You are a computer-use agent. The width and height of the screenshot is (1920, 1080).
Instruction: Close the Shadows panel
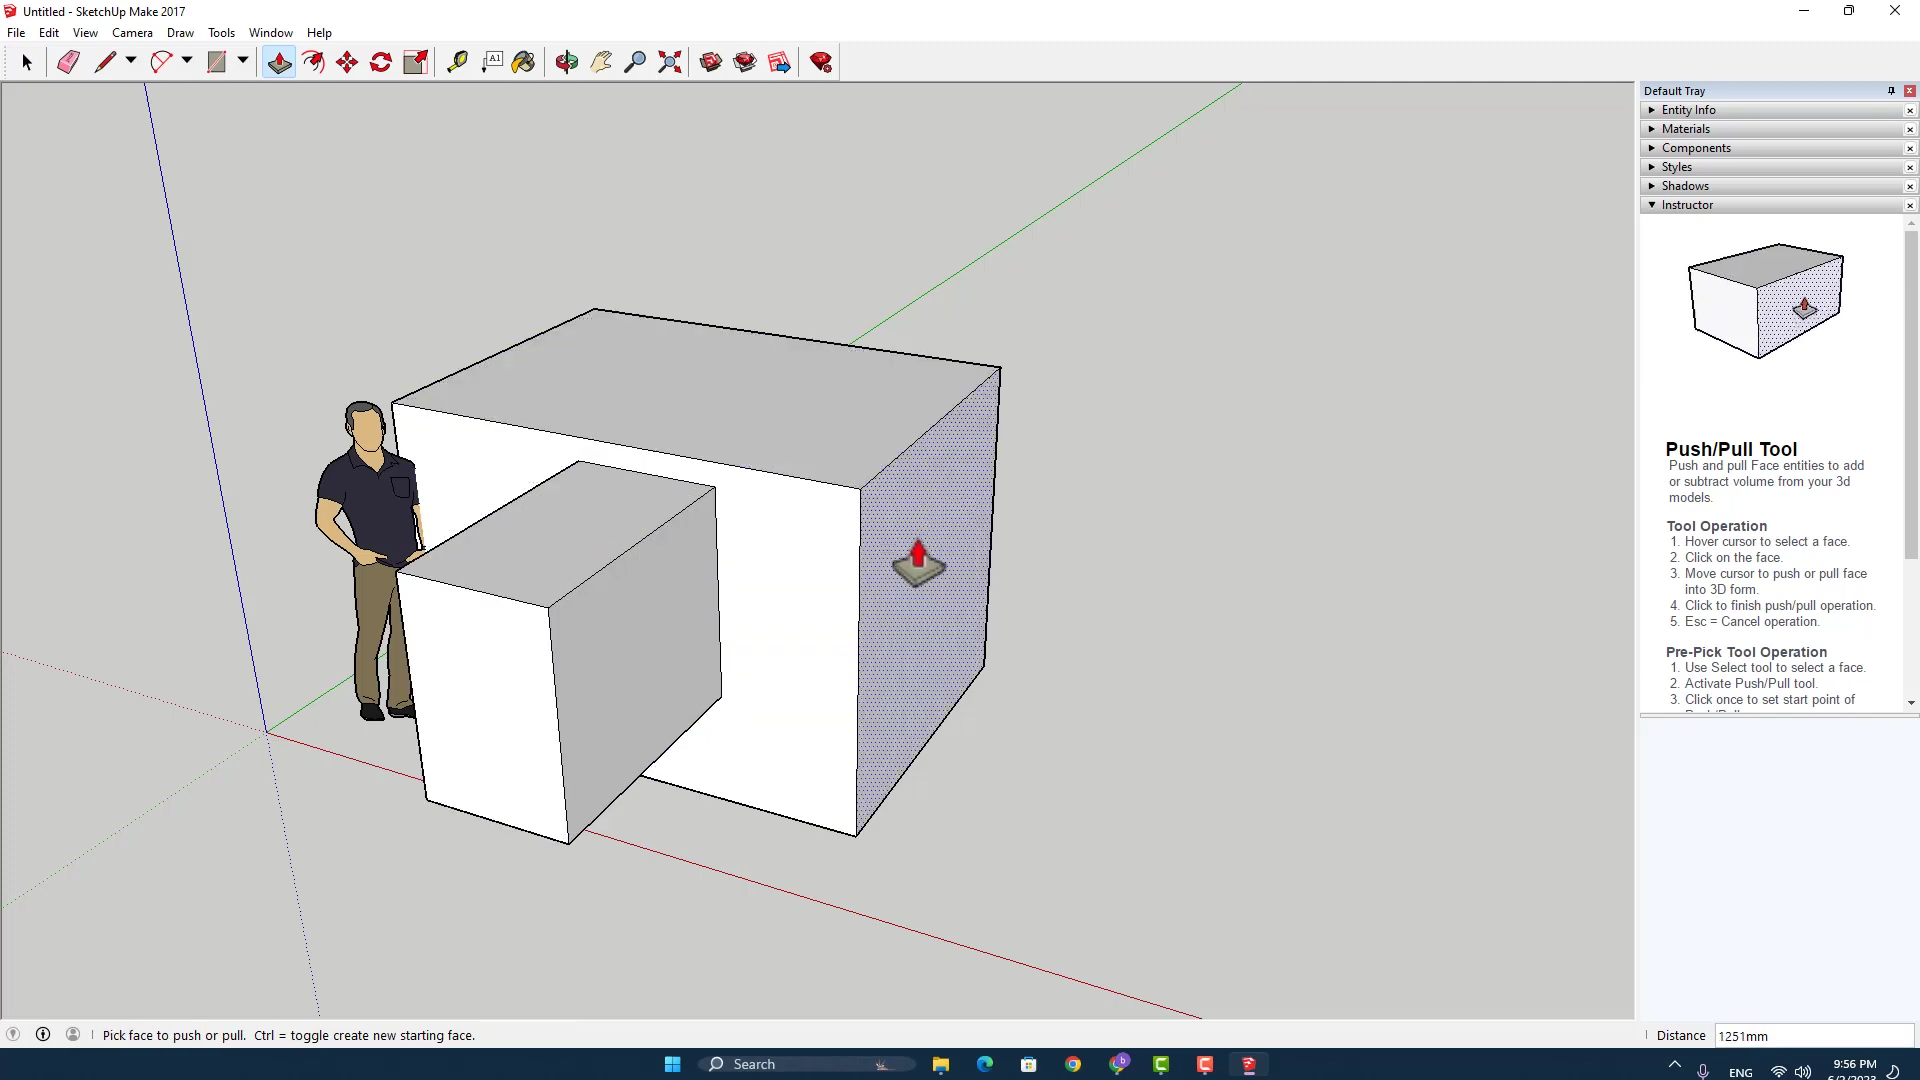(1909, 187)
